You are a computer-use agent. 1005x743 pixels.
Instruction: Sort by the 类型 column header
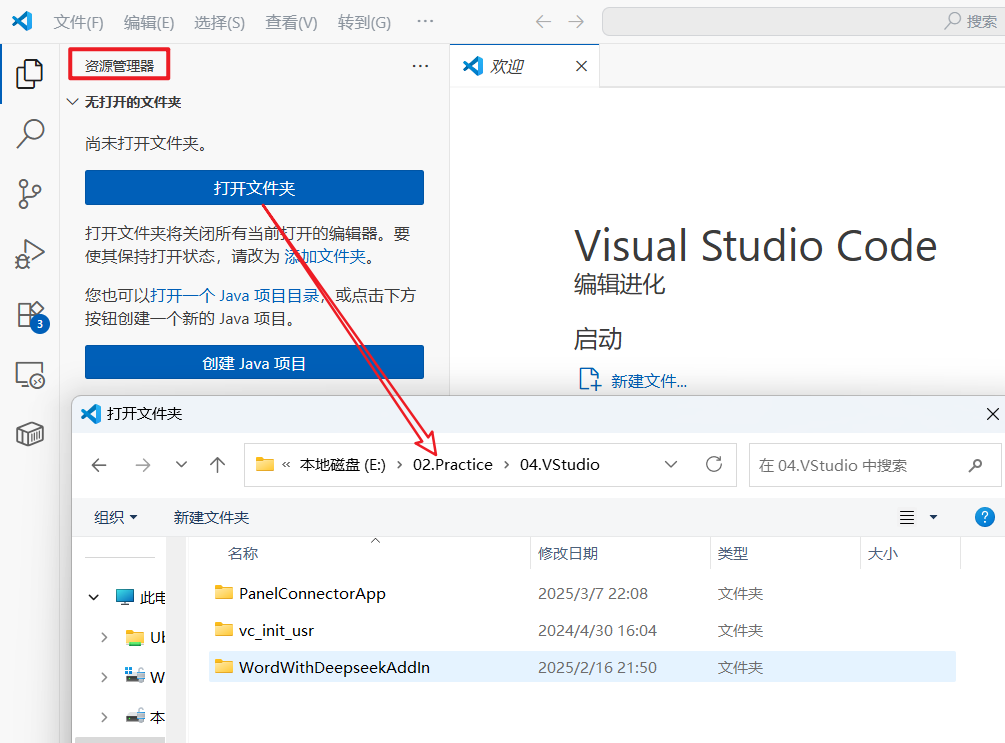pos(733,553)
